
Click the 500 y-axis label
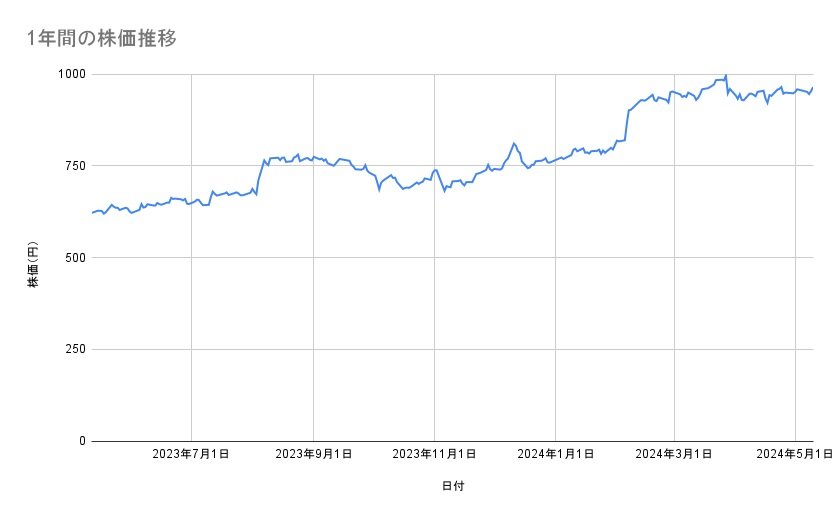click(75, 258)
